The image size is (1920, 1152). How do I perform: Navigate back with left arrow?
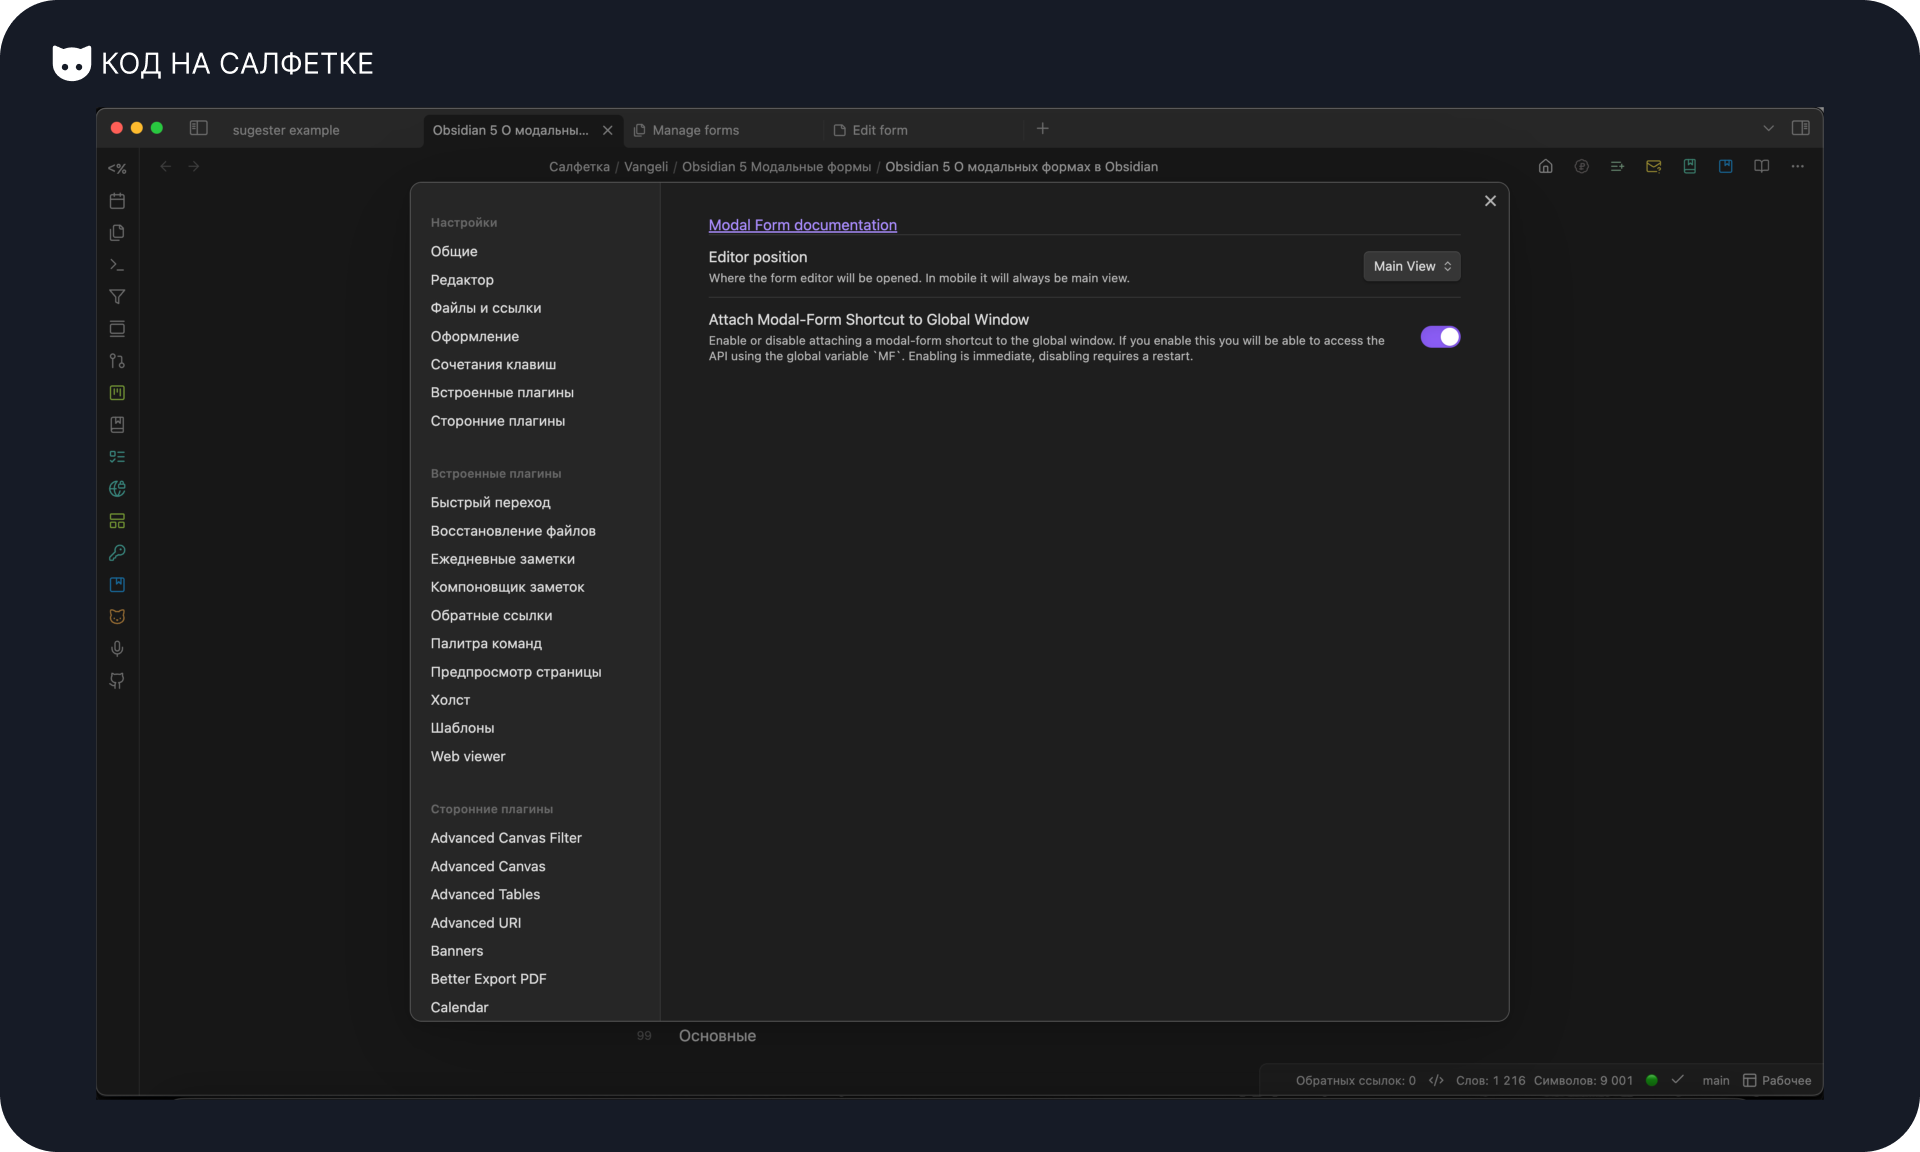[166, 166]
